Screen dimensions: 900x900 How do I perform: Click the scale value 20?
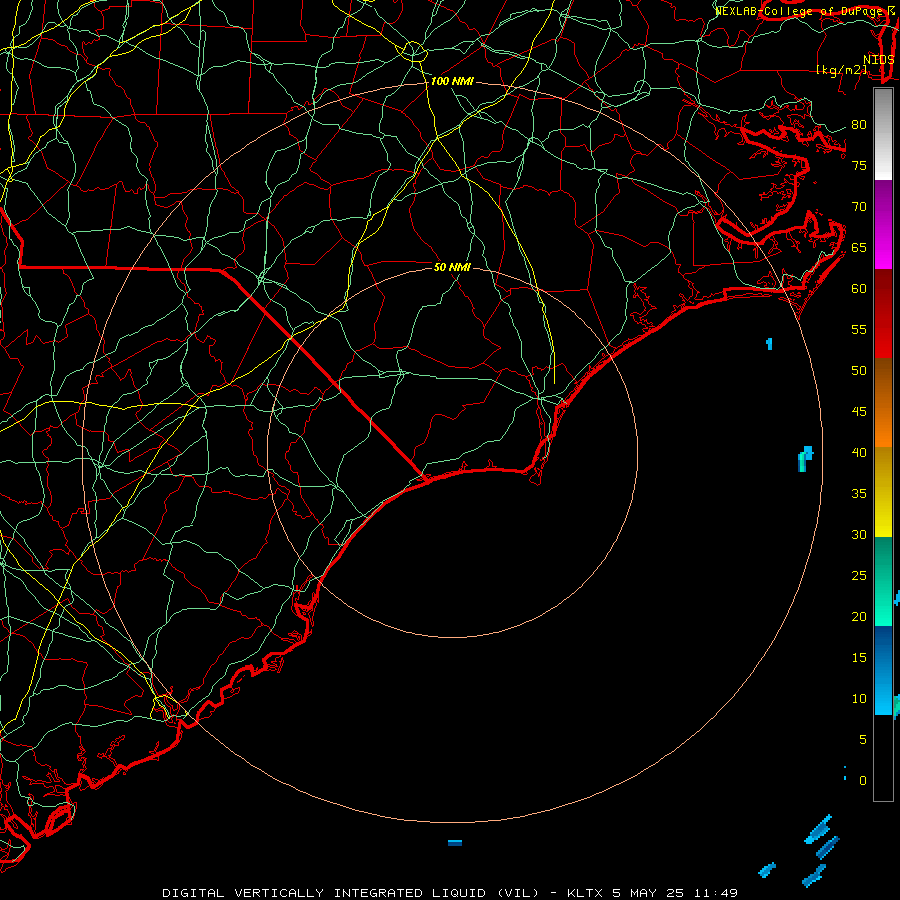click(x=859, y=616)
